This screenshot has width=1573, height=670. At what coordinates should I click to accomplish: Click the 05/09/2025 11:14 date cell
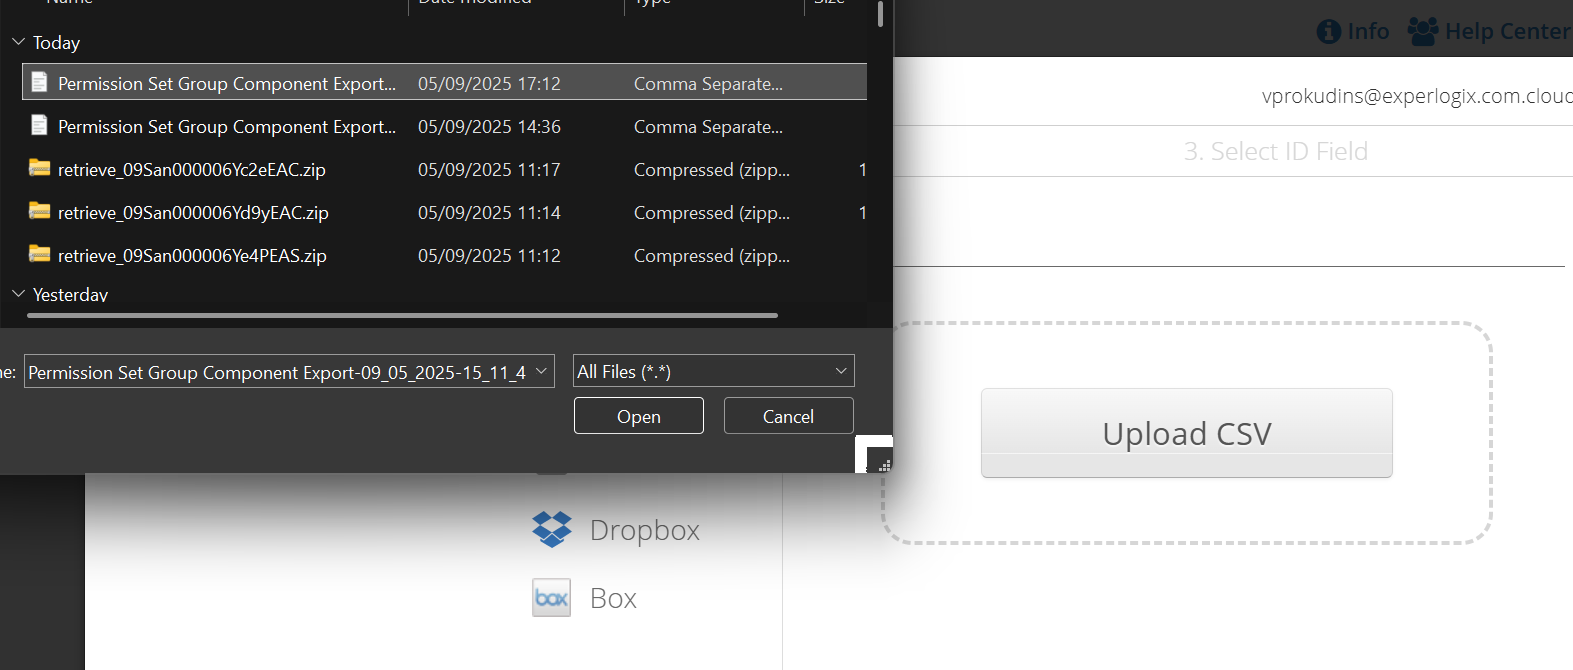pos(489,213)
